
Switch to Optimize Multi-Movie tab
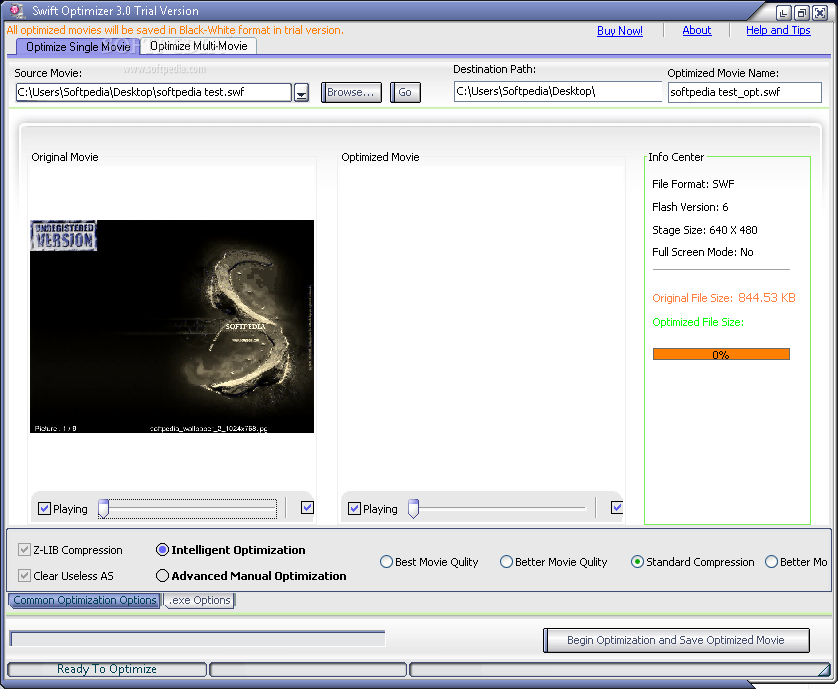pyautogui.click(x=198, y=46)
